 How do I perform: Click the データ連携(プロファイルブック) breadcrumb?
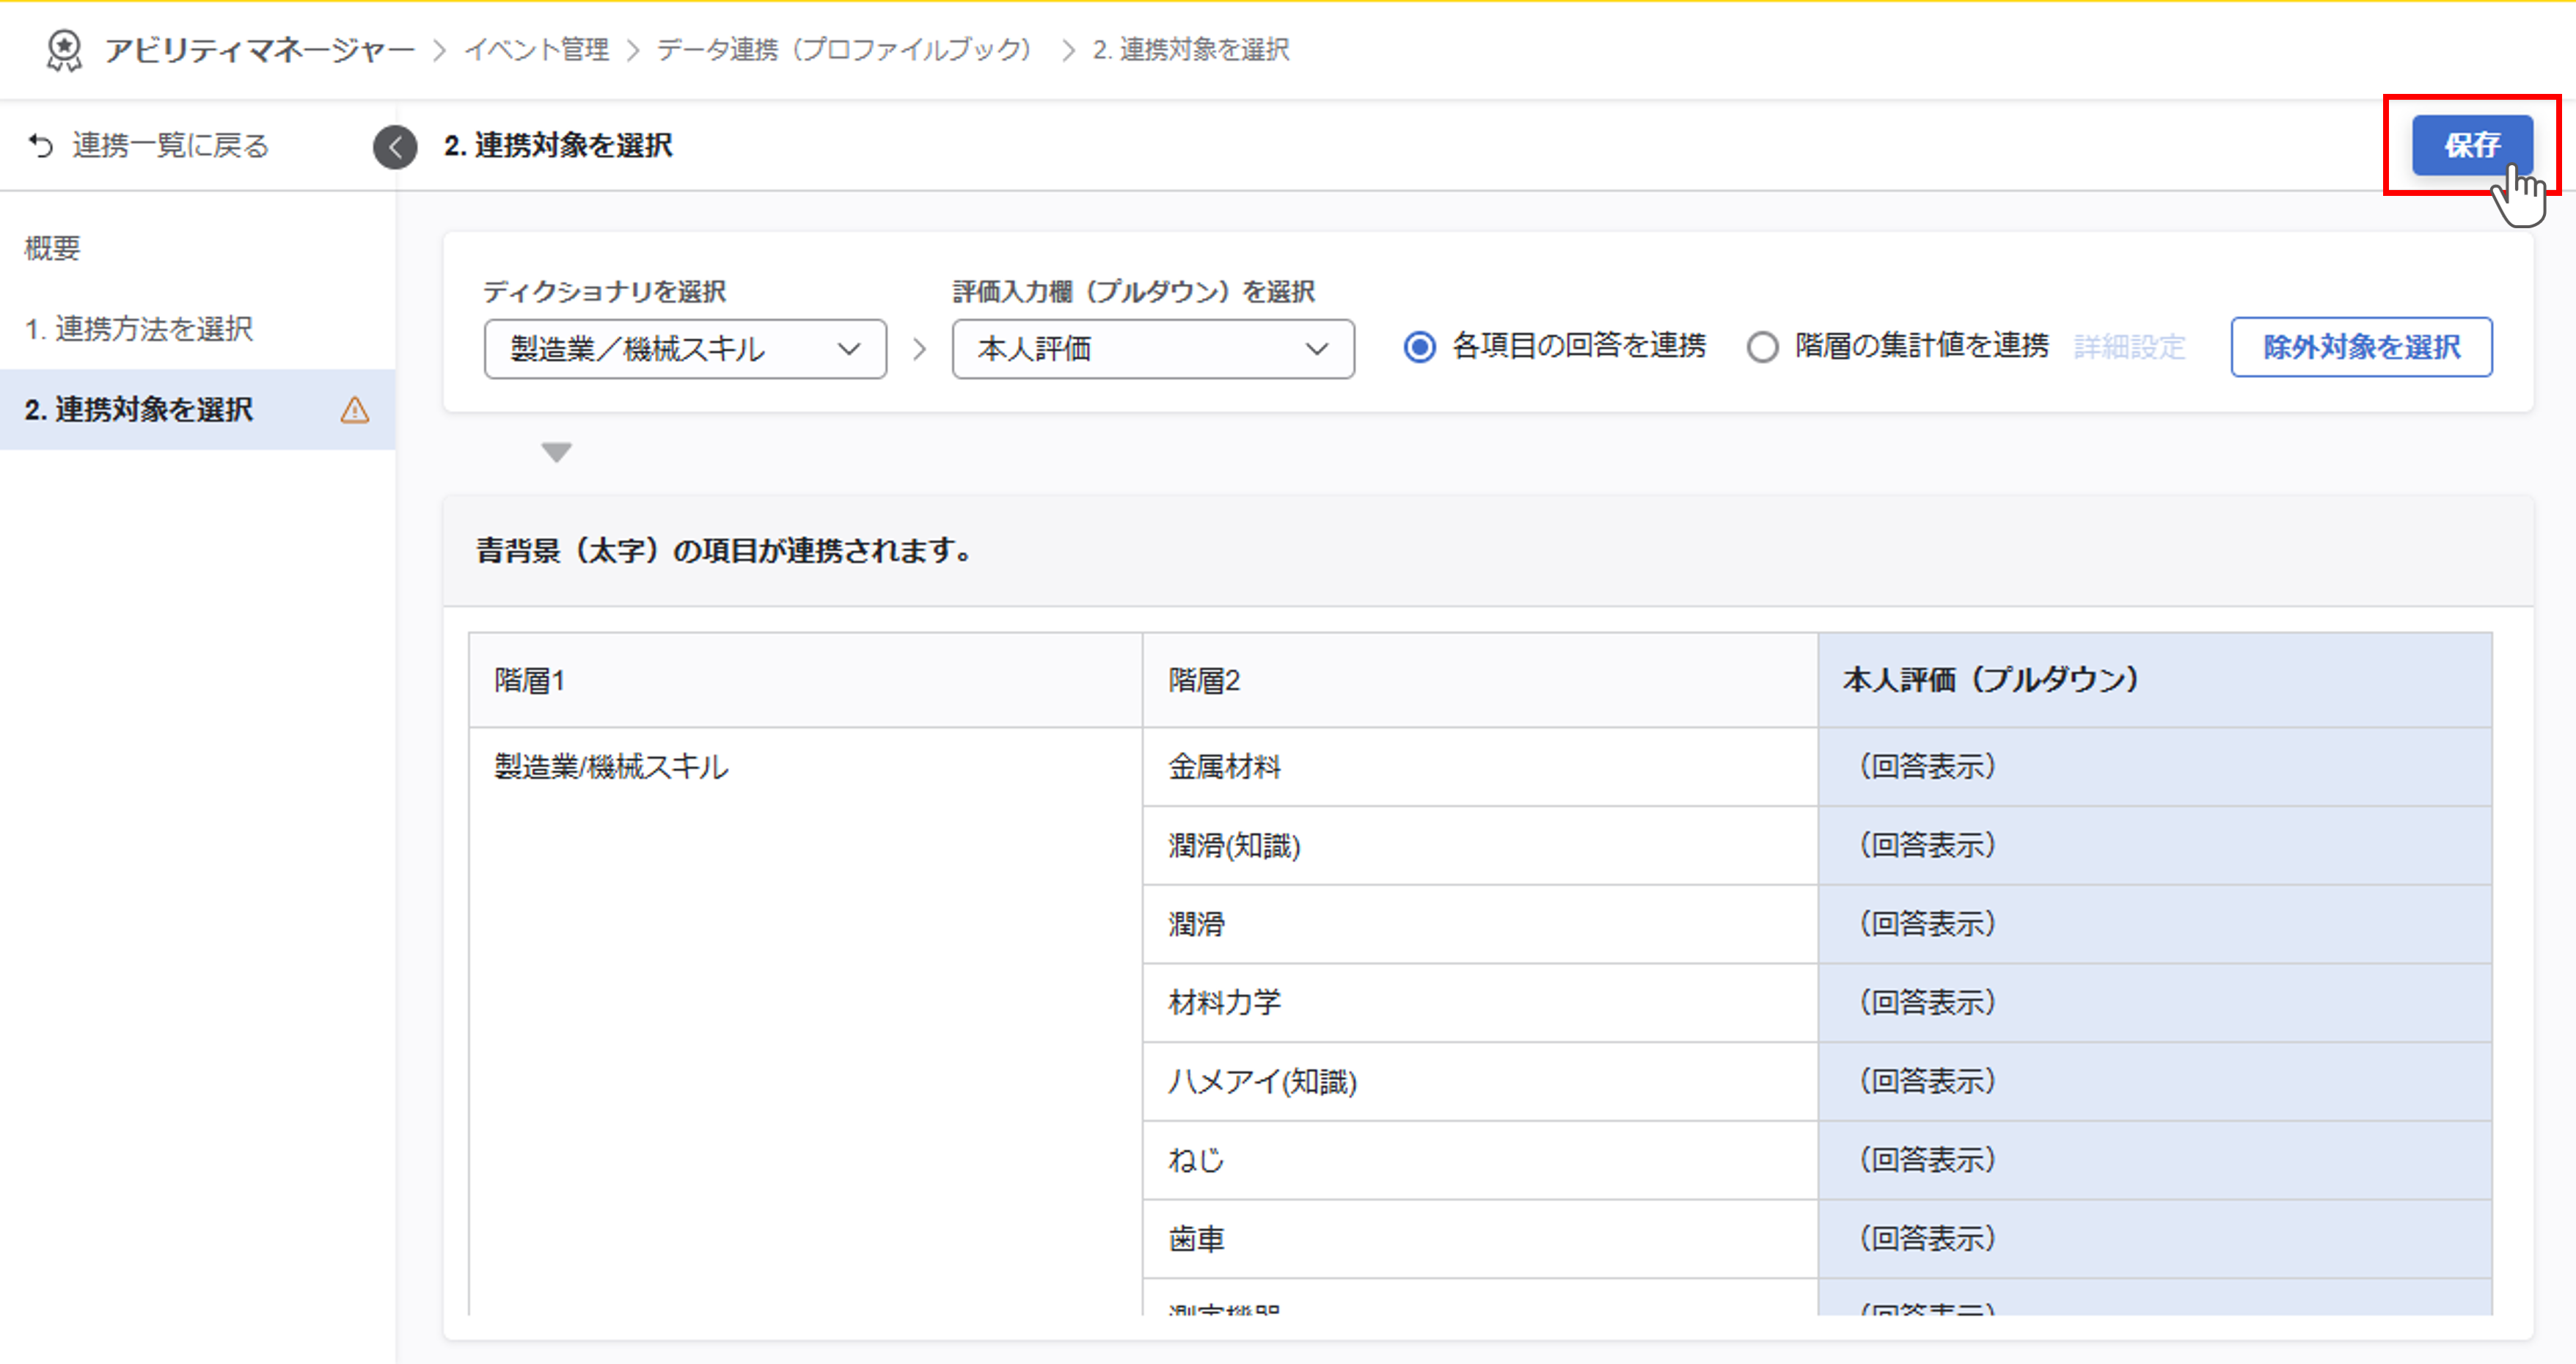pos(843,50)
